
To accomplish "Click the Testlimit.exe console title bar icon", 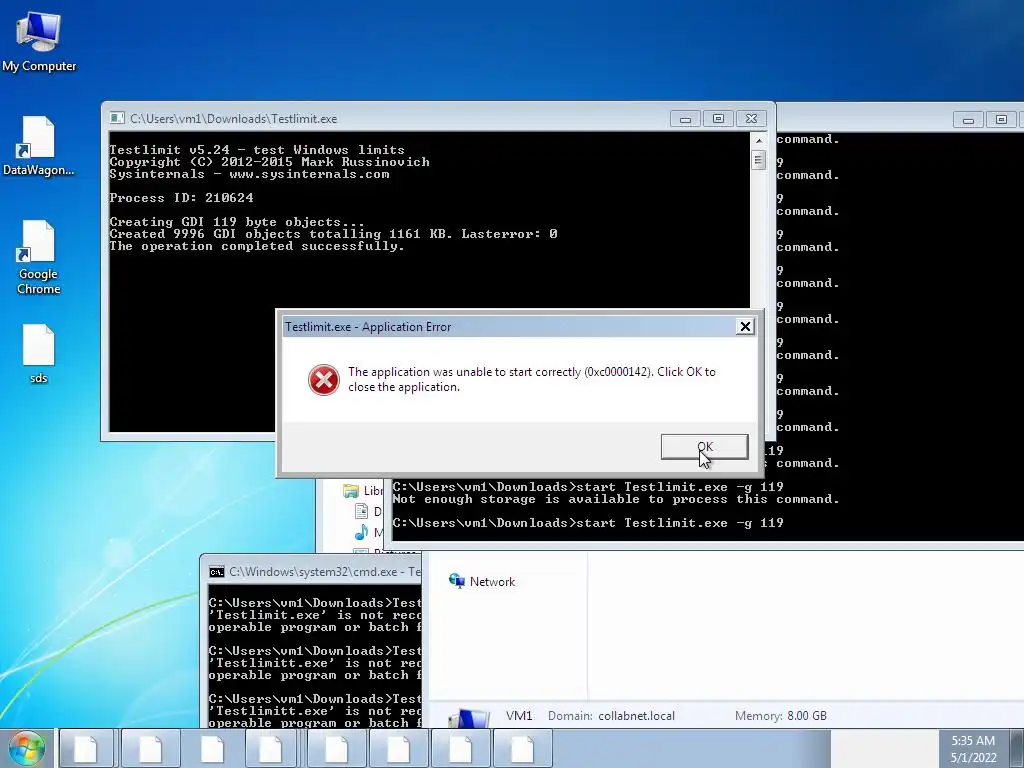I will tap(117, 118).
